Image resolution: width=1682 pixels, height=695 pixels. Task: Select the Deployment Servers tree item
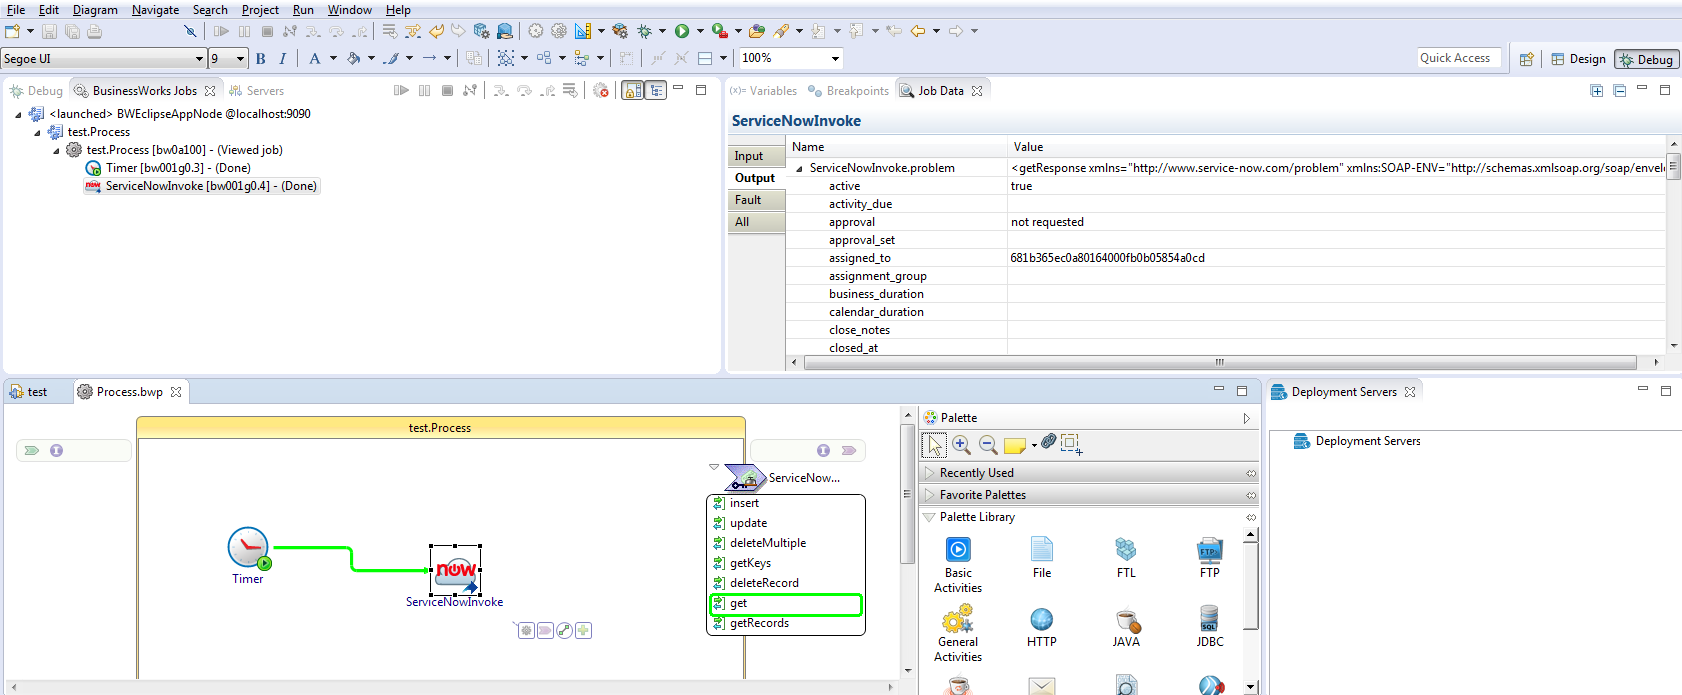pos(1356,441)
